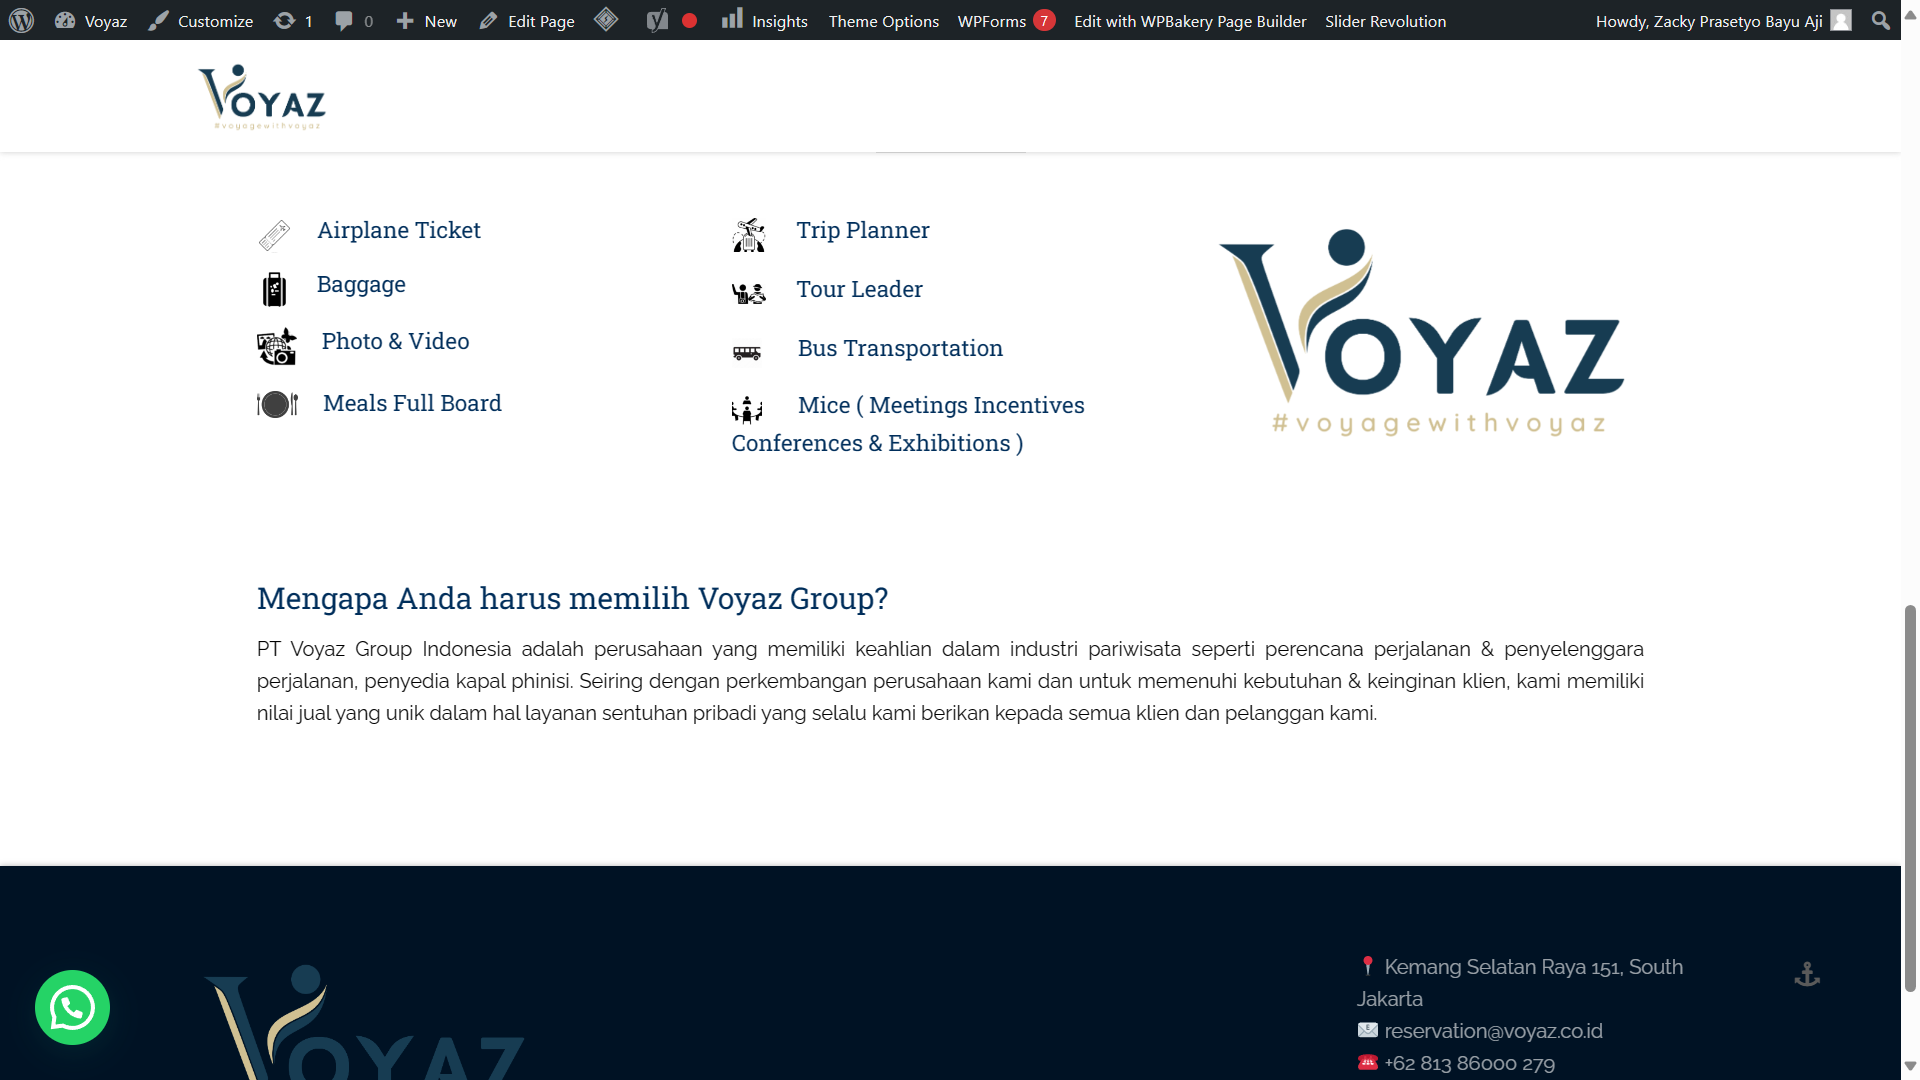Viewport: 1920px width, 1080px height.
Task: Select Slider Revolution from the admin bar
Action: 1385,20
